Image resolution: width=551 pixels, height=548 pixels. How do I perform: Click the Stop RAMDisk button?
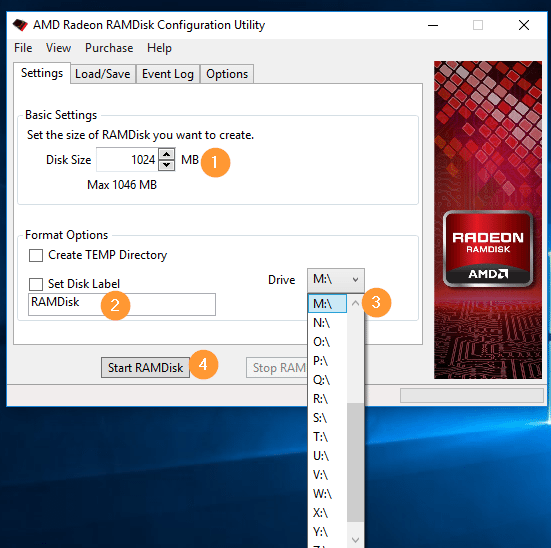[277, 368]
